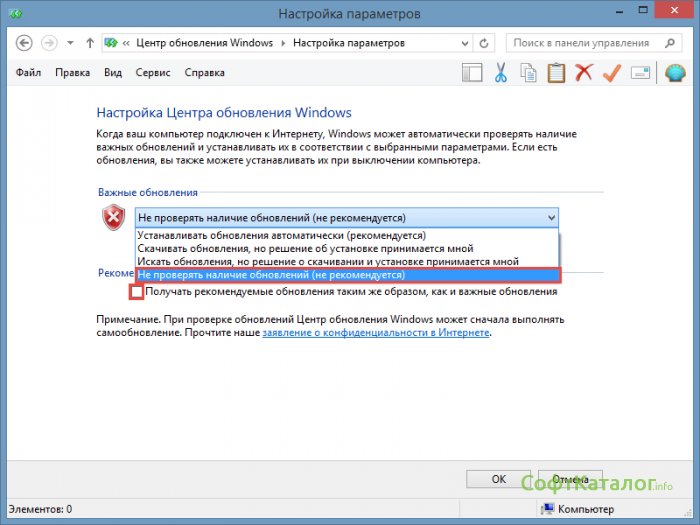This screenshot has height=525, width=700.
Task: Click the red X Delete icon
Action: (x=584, y=73)
